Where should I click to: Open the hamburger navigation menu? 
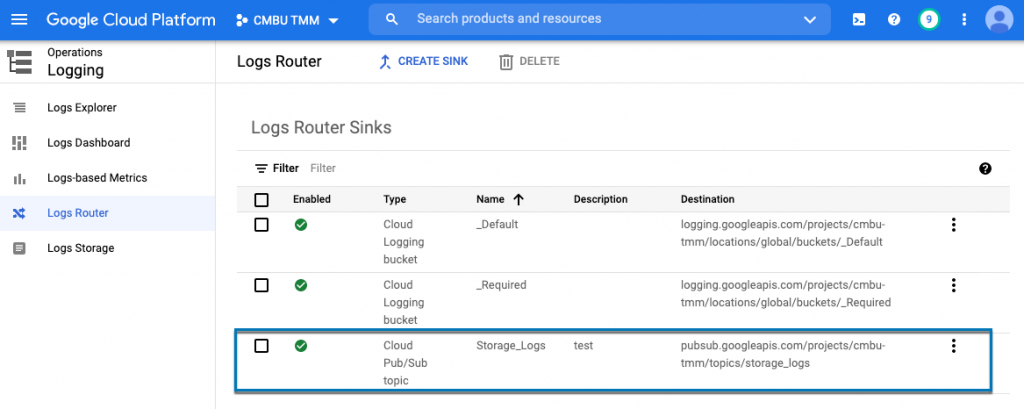(20, 19)
